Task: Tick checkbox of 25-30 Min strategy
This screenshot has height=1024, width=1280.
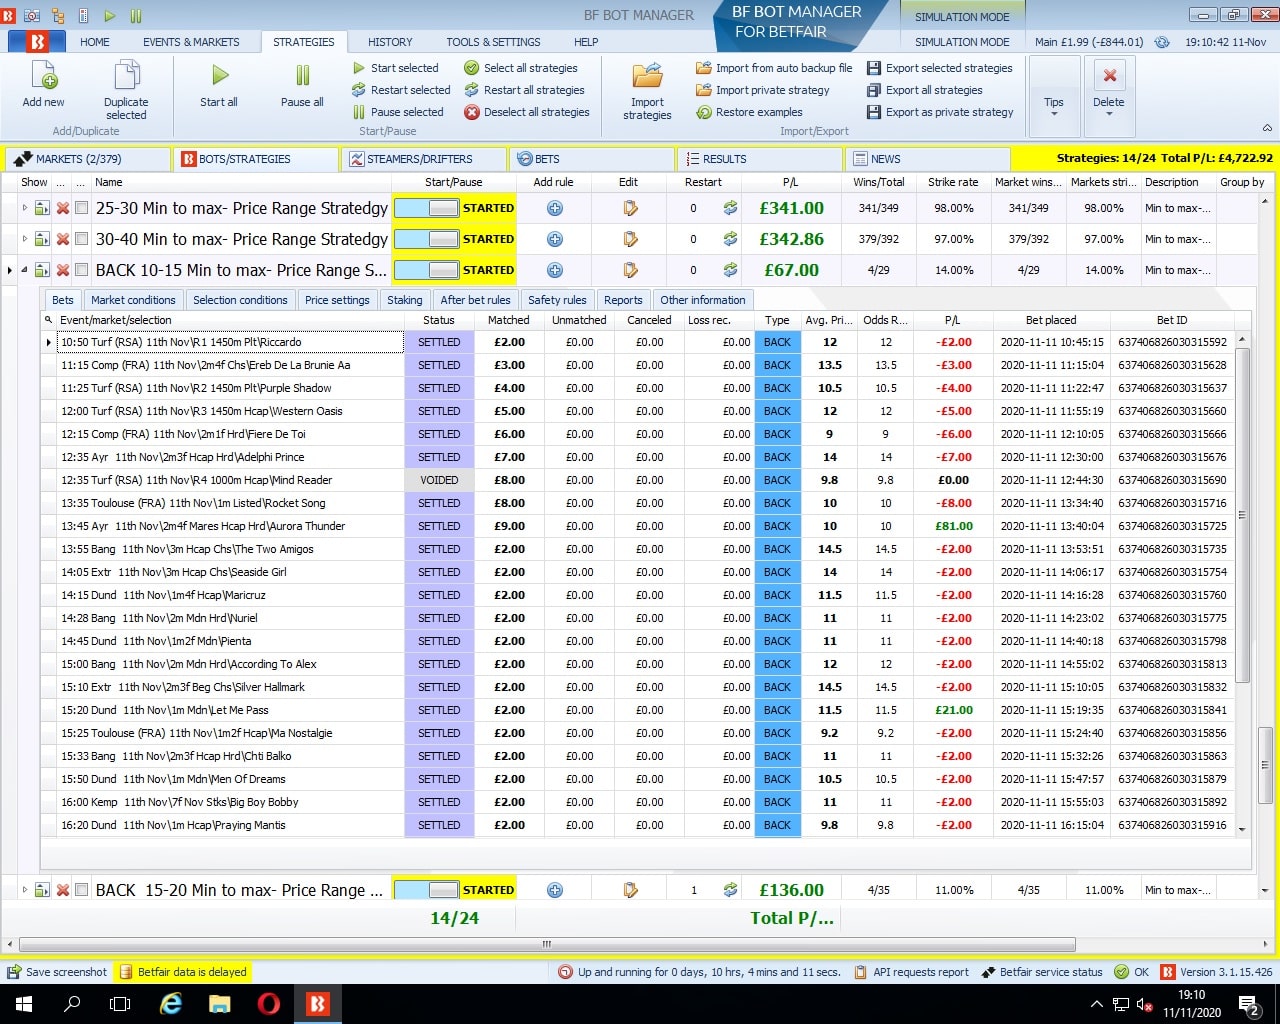Action: tap(82, 208)
